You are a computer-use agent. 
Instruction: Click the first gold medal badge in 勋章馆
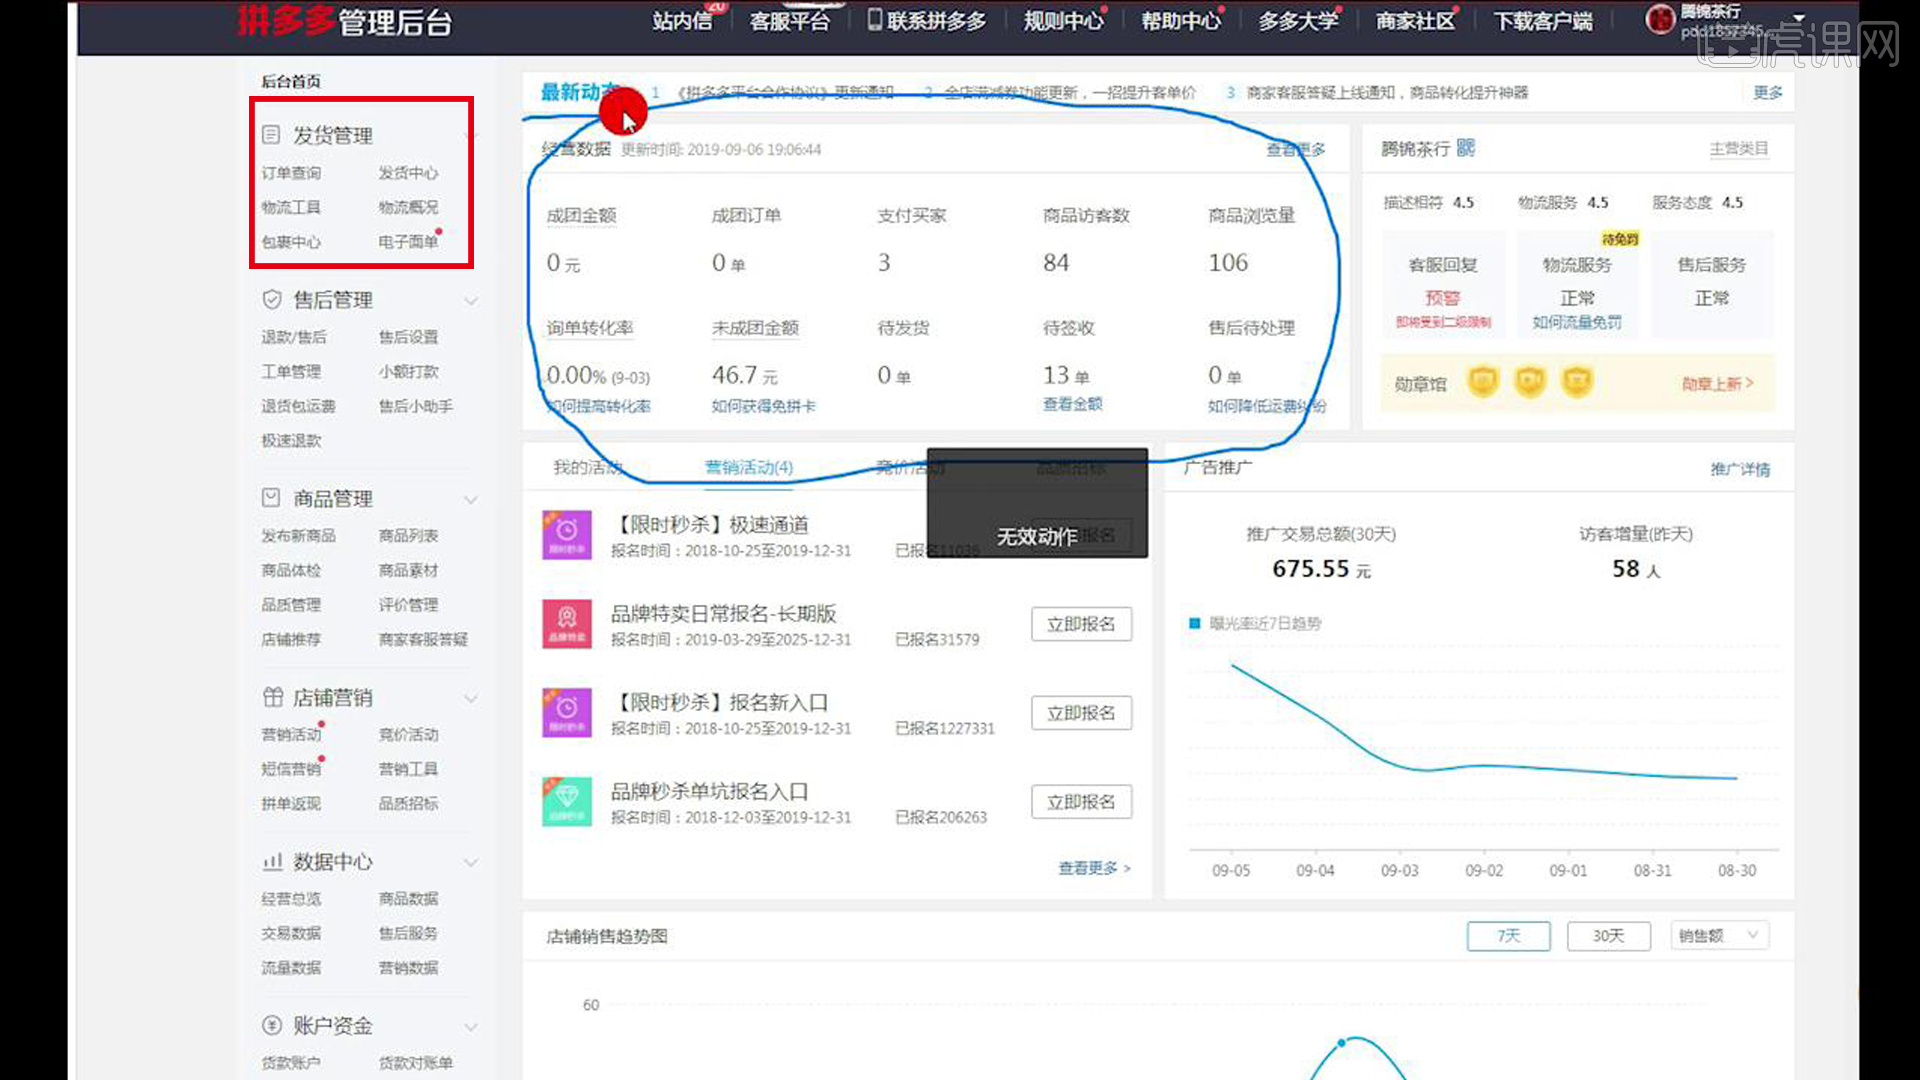point(1483,382)
